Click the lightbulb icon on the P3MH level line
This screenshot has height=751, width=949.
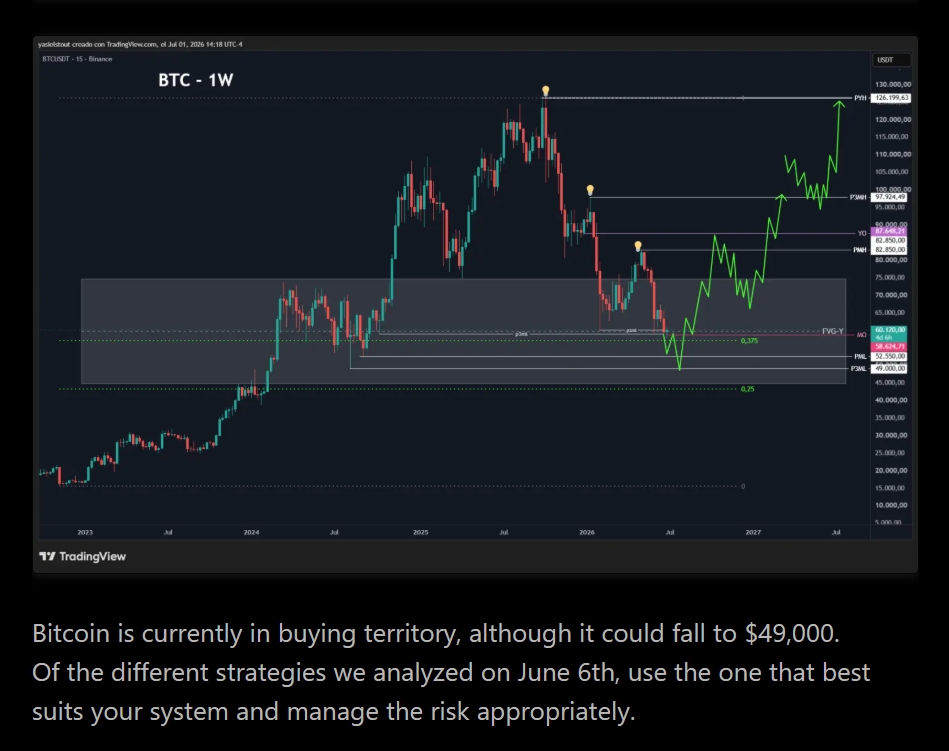coord(590,191)
